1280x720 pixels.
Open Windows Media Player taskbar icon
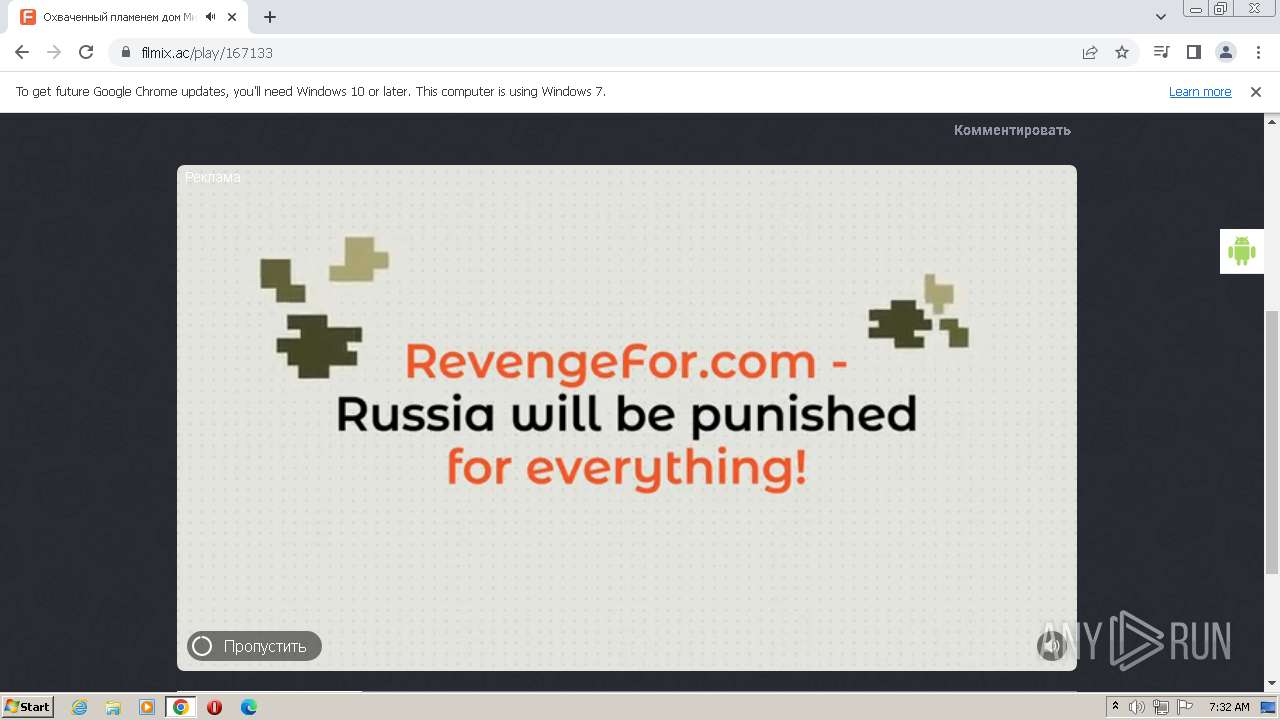tap(147, 707)
